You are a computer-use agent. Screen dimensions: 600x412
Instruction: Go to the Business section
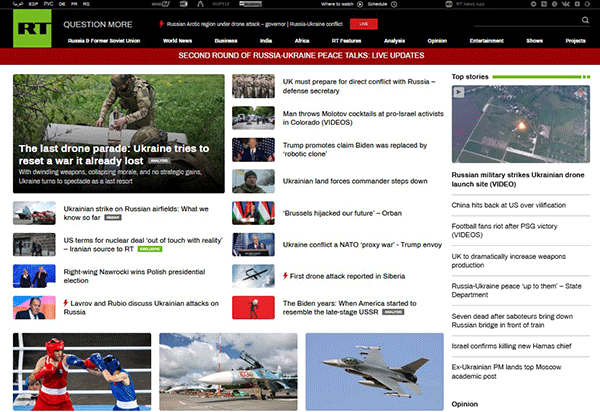(x=226, y=41)
